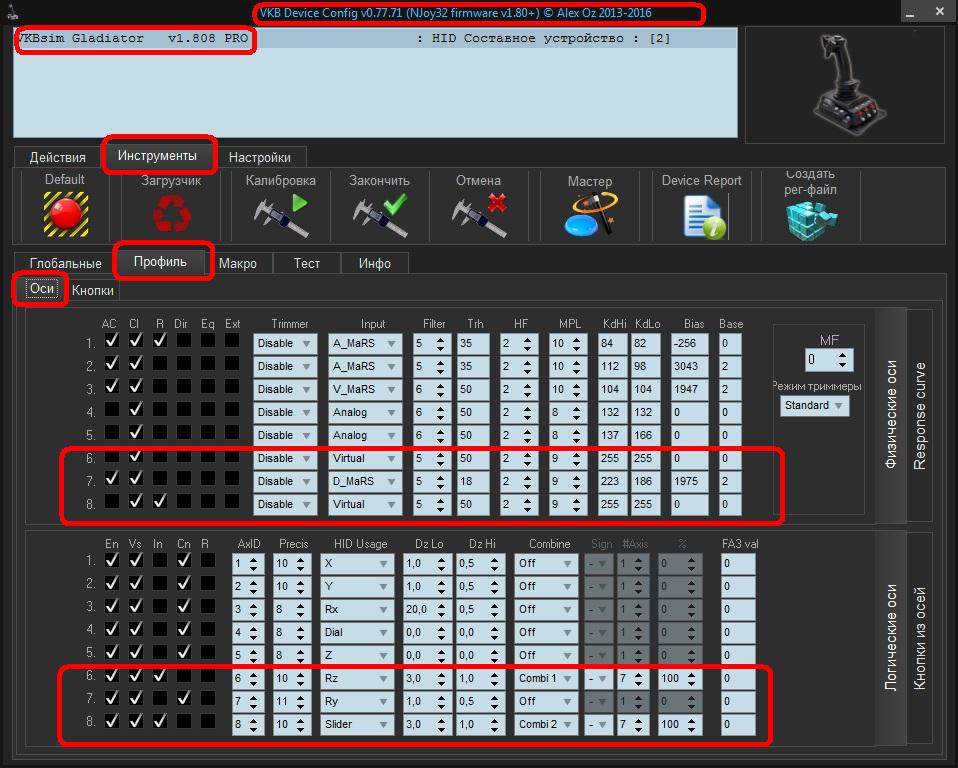Switch to the Действия tab
This screenshot has height=768, width=958.
(57, 157)
